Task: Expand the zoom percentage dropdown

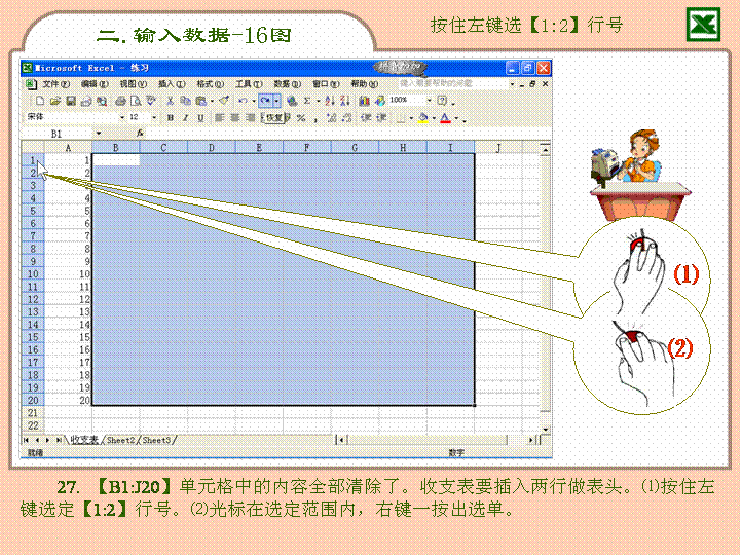Action: point(430,101)
